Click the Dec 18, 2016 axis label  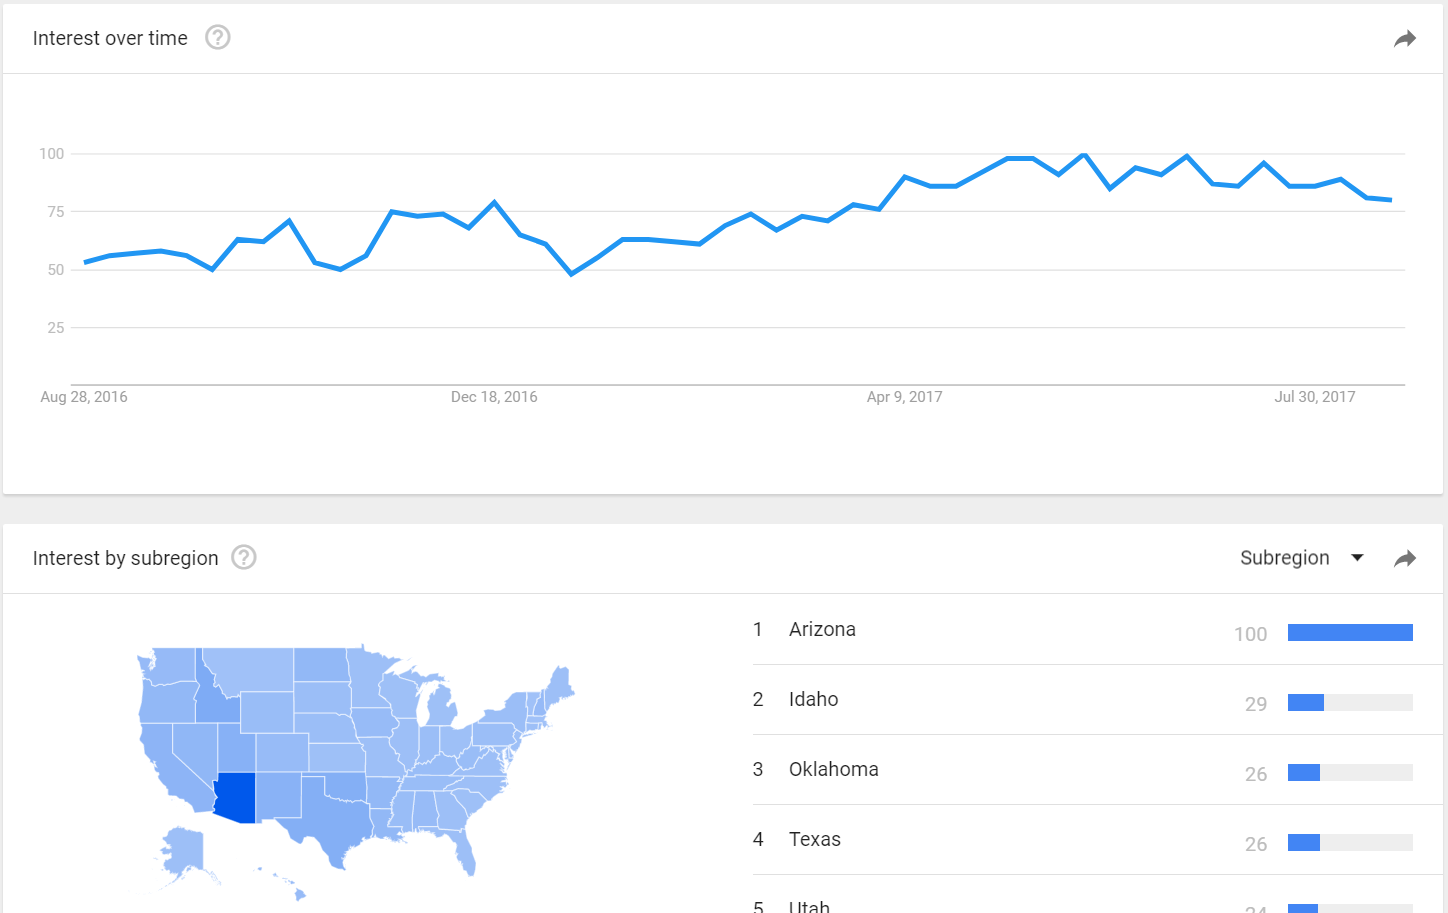coord(494,397)
